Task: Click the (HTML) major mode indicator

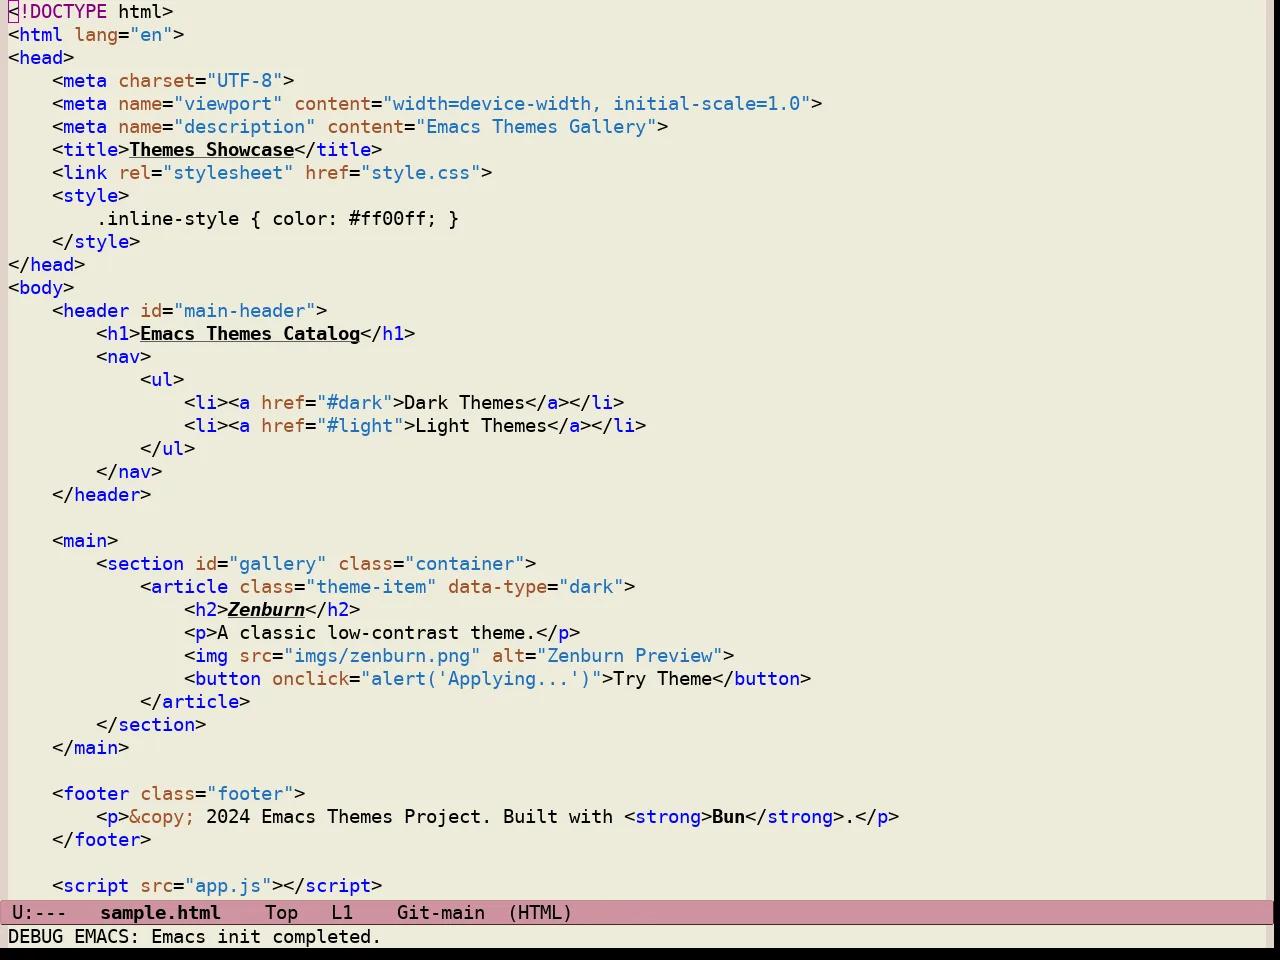Action: point(540,913)
